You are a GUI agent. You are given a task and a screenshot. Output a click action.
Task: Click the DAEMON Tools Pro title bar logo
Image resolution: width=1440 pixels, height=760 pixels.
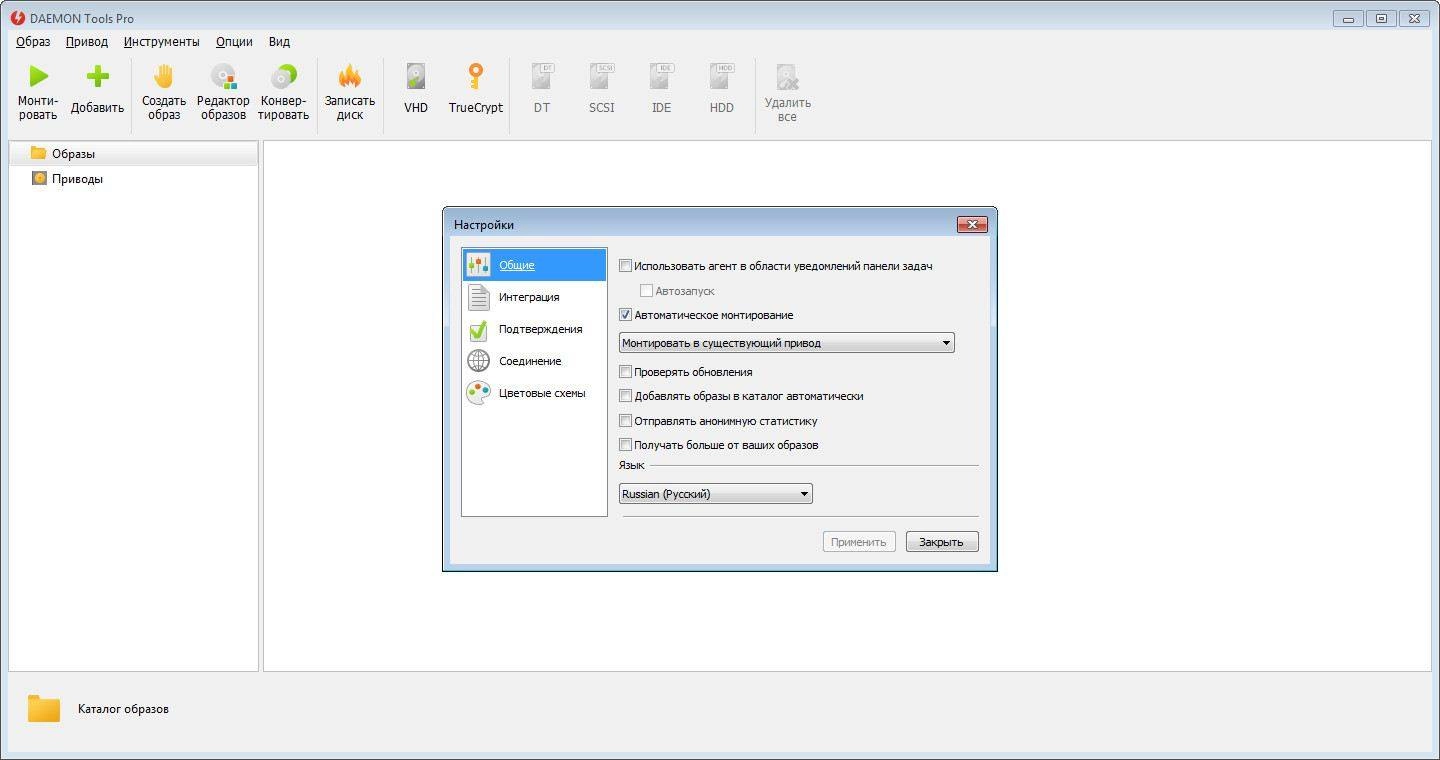tap(18, 18)
